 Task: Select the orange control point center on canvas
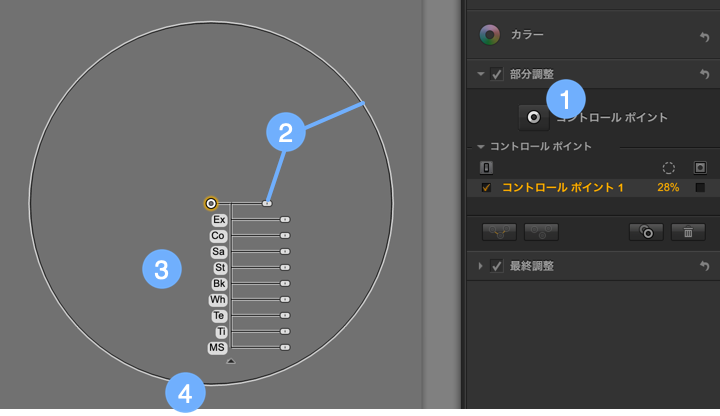coord(211,203)
